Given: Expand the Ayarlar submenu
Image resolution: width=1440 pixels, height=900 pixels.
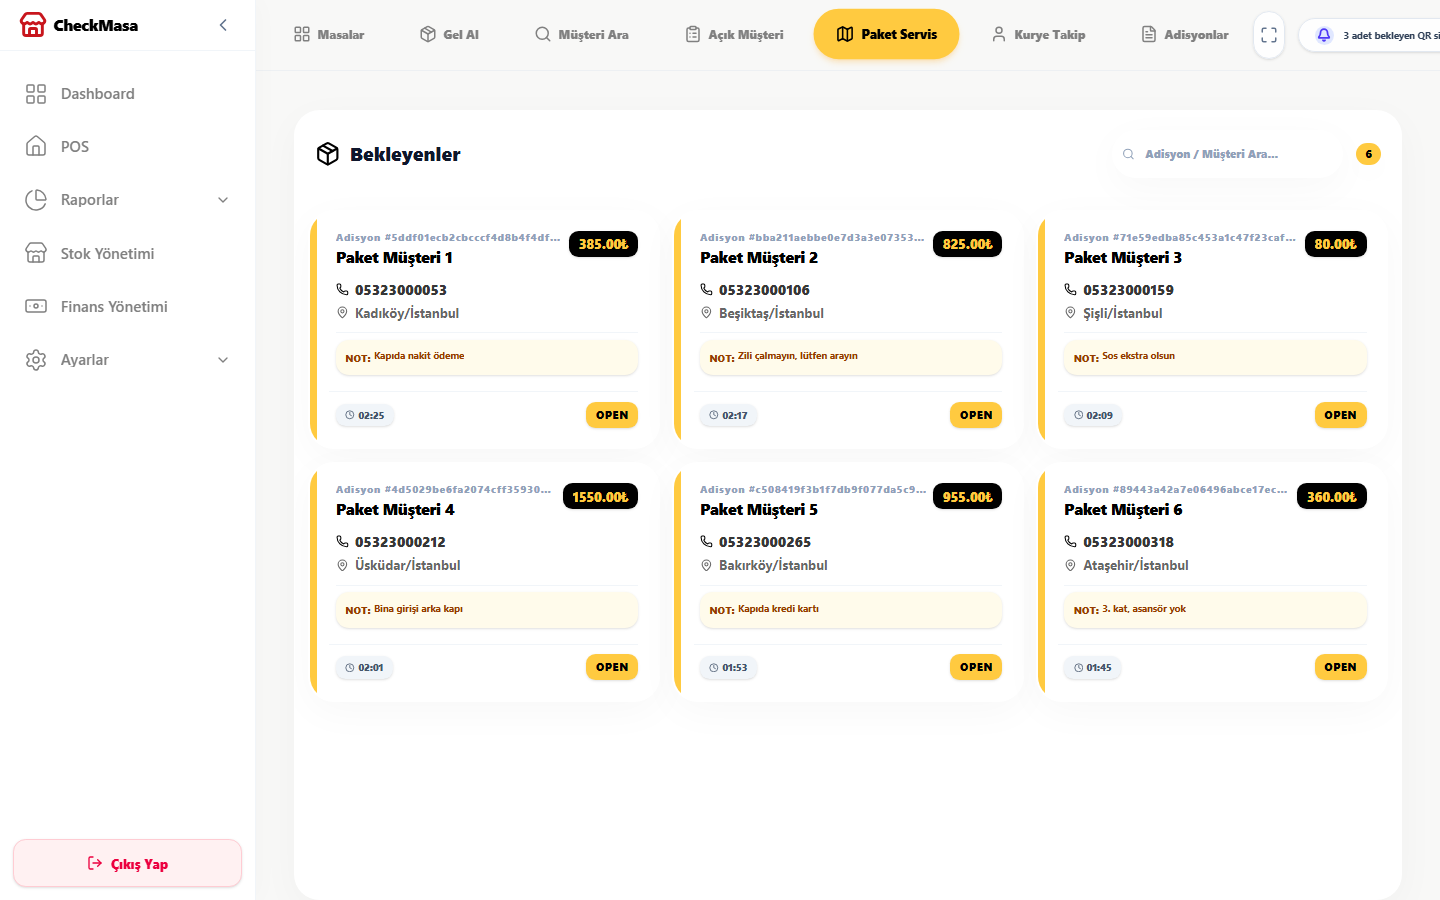Looking at the screenshot, I should 127,360.
